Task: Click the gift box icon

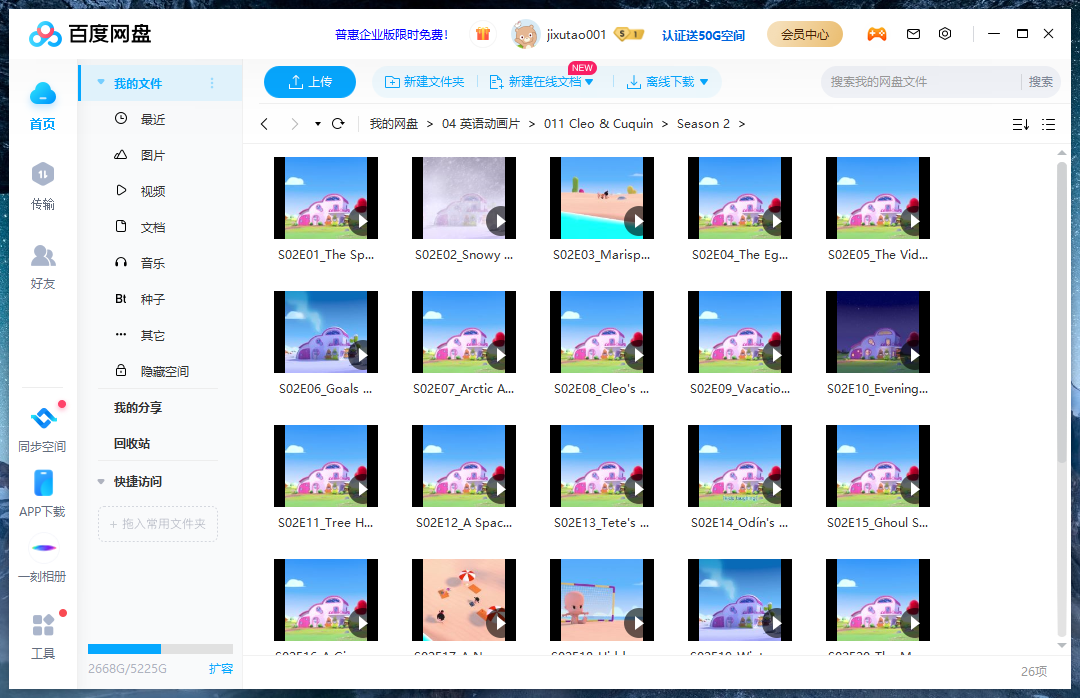Action: coord(483,34)
